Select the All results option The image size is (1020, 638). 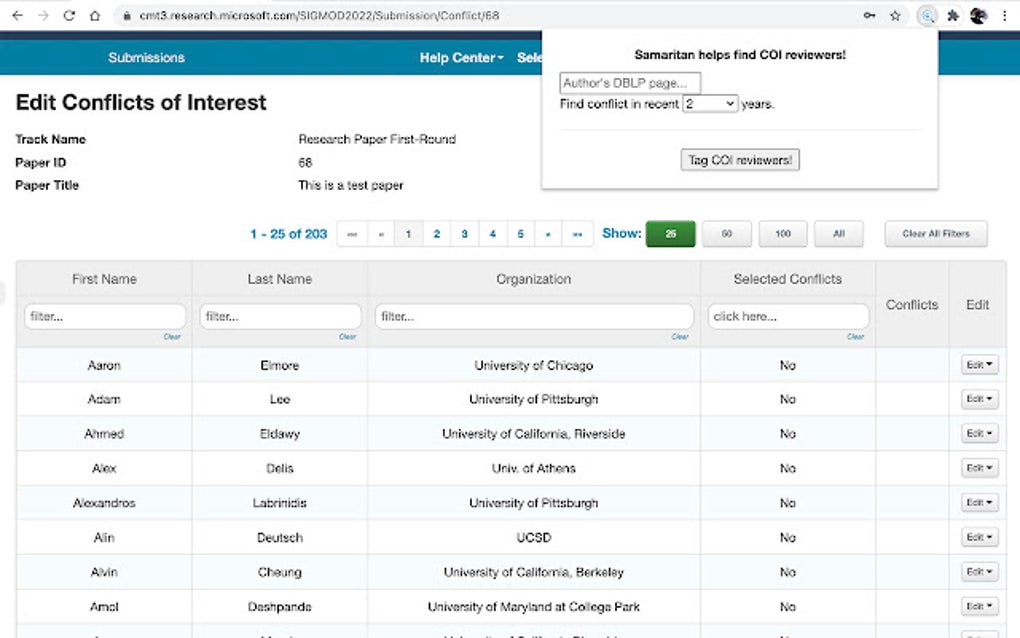pyautogui.click(x=838, y=233)
